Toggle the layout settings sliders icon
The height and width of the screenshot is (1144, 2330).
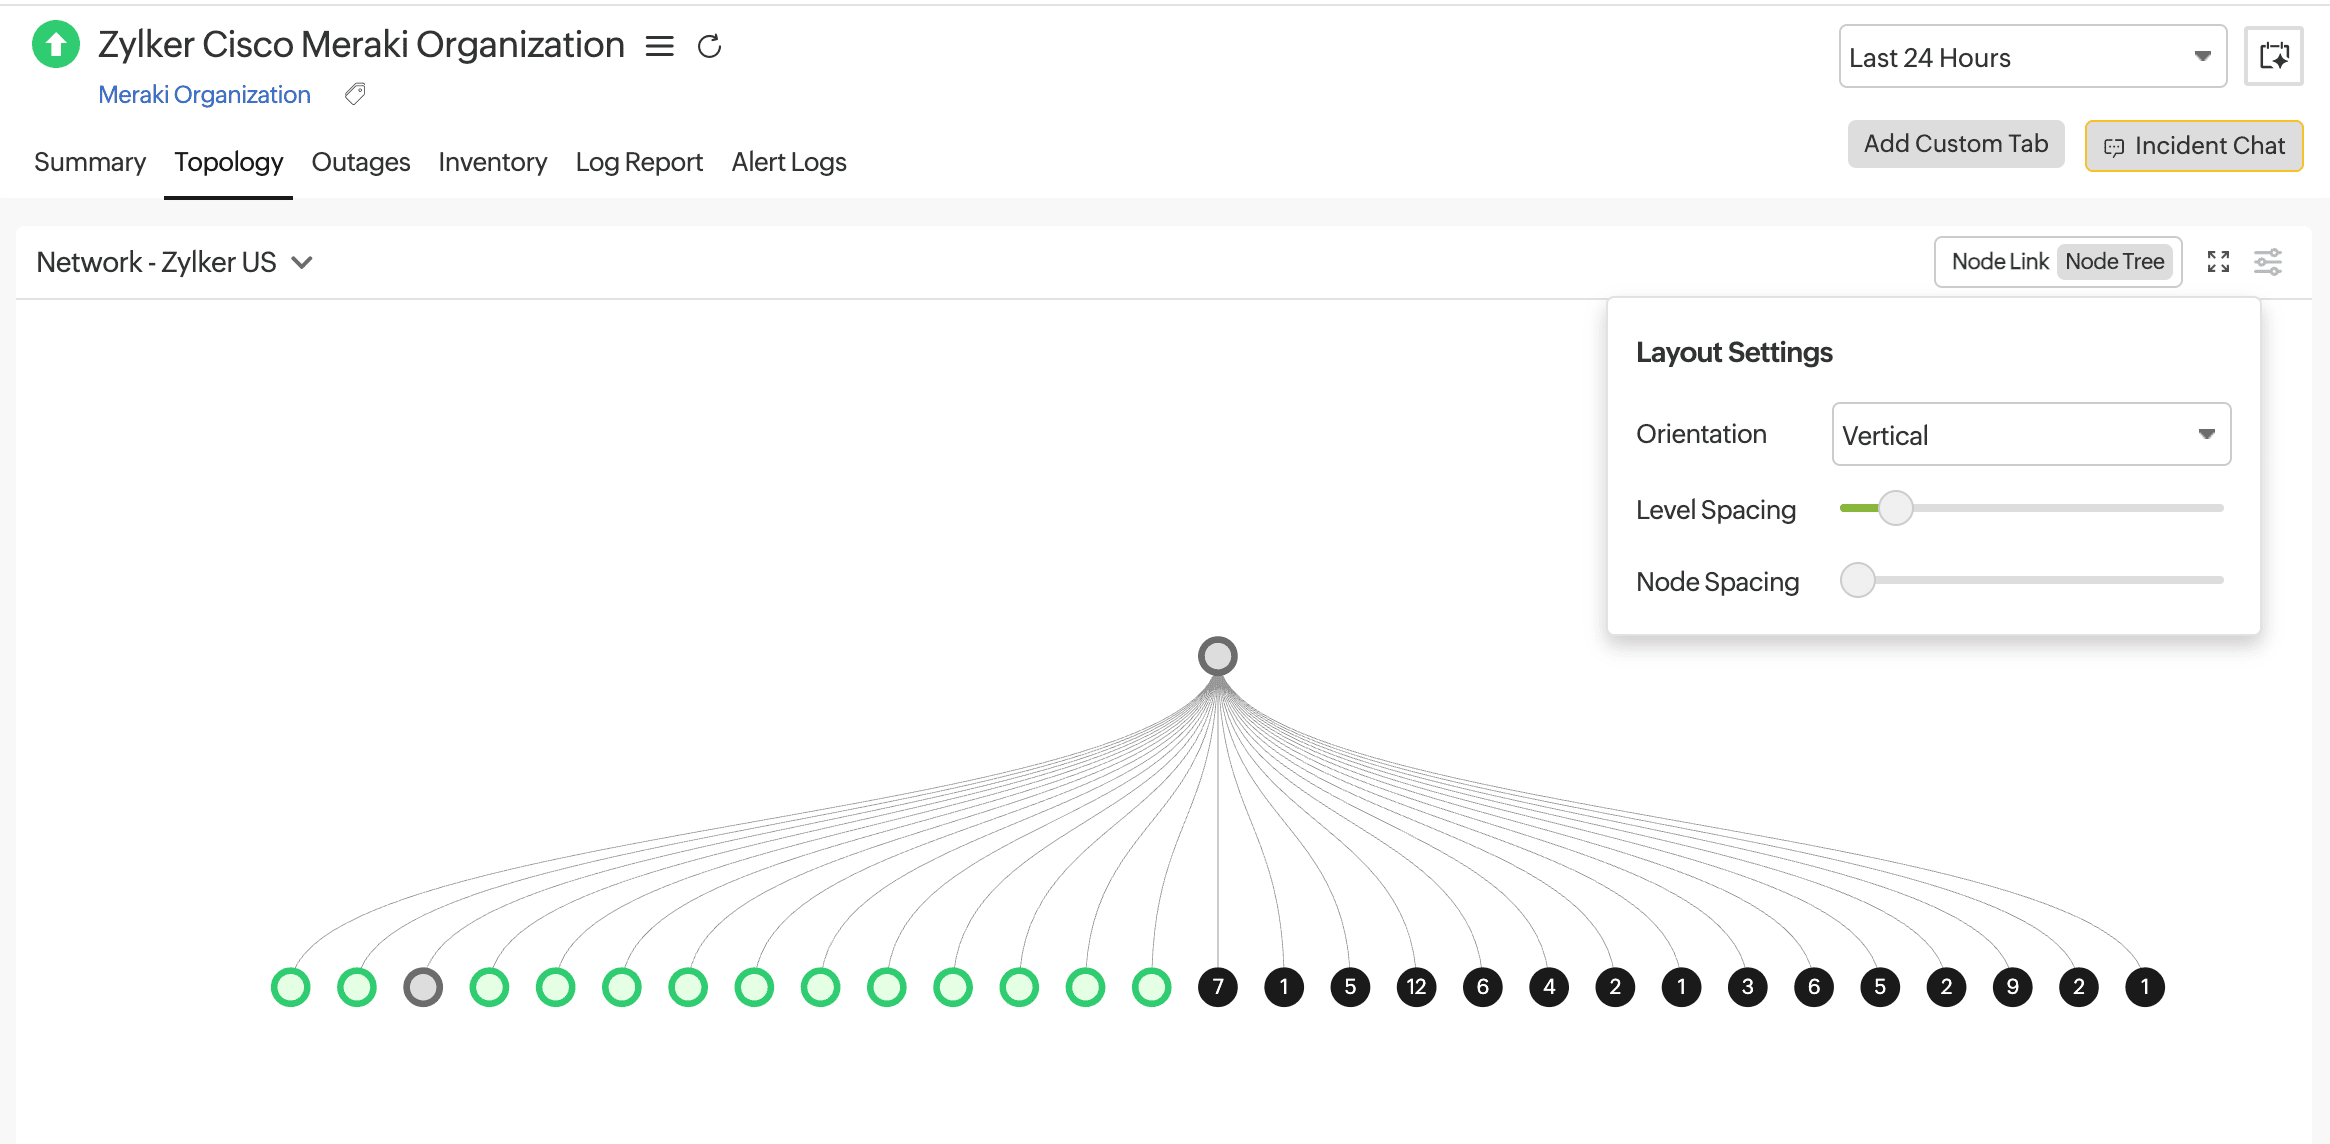pos(2267,262)
